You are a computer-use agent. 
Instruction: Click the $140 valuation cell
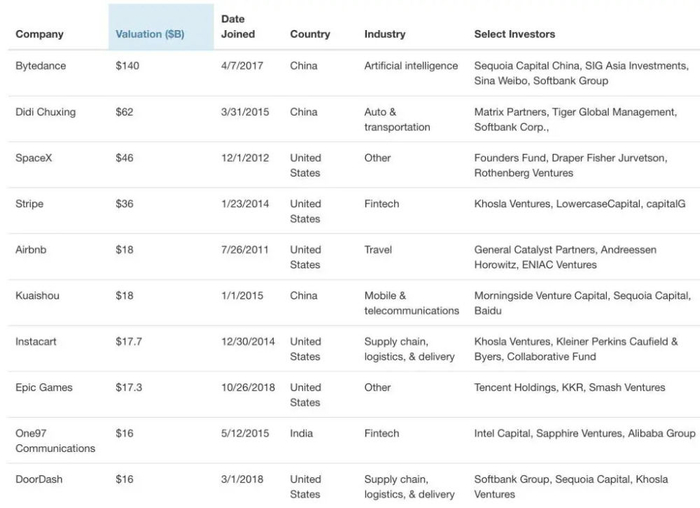pyautogui.click(x=129, y=65)
